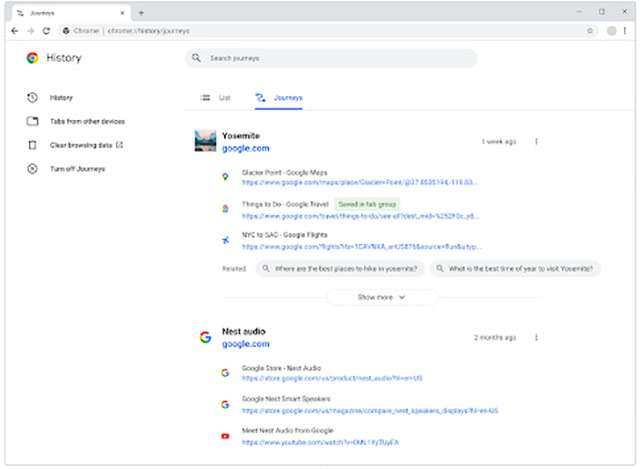Focus the Search journeys field
Viewport: 640px width, 469px height.
click(331, 58)
